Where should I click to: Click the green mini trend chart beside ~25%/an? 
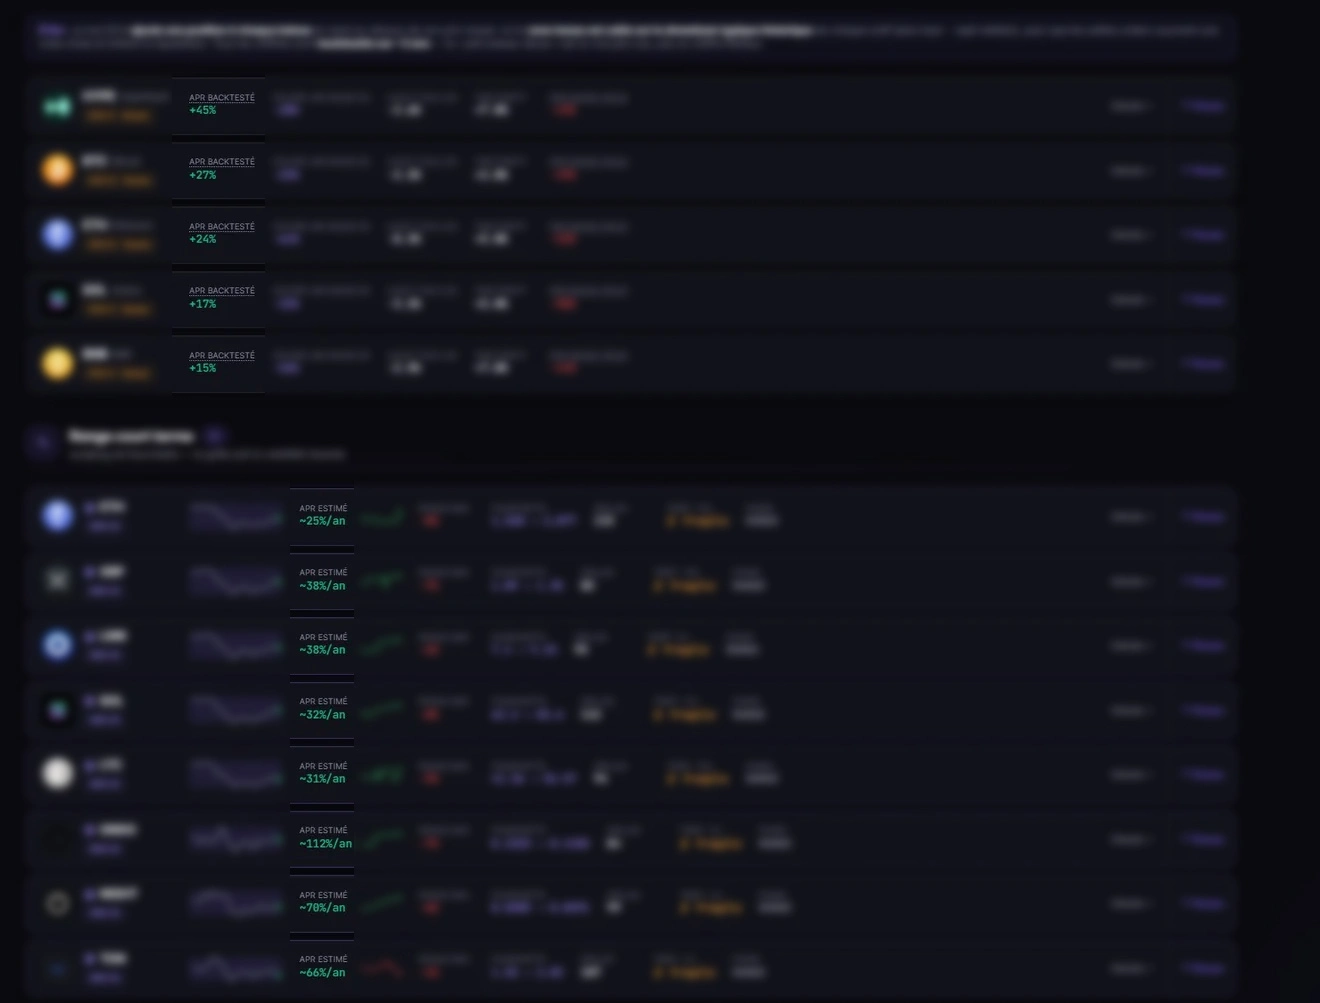pos(382,517)
